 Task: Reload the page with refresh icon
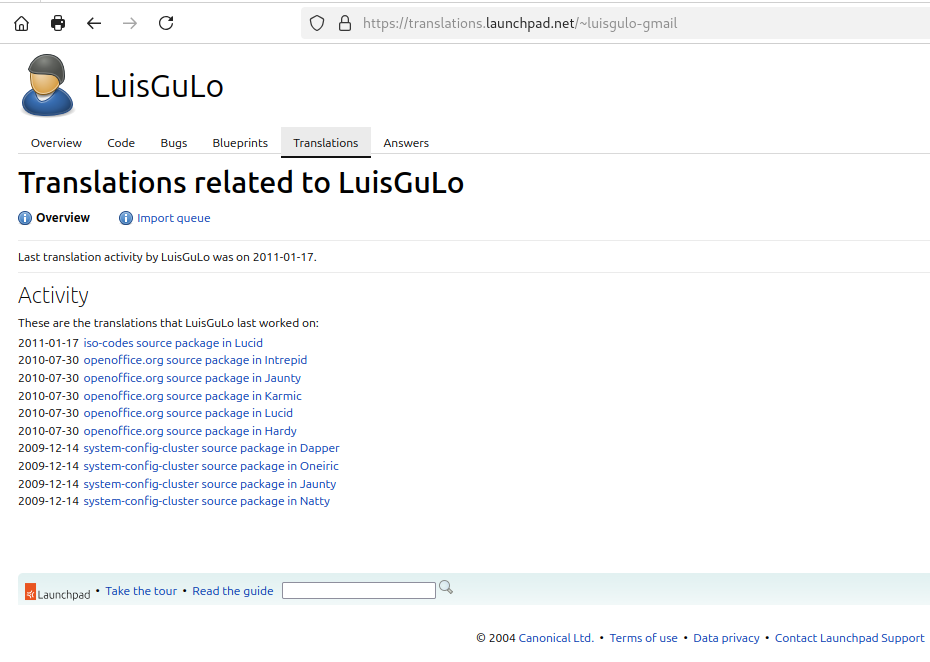click(166, 23)
